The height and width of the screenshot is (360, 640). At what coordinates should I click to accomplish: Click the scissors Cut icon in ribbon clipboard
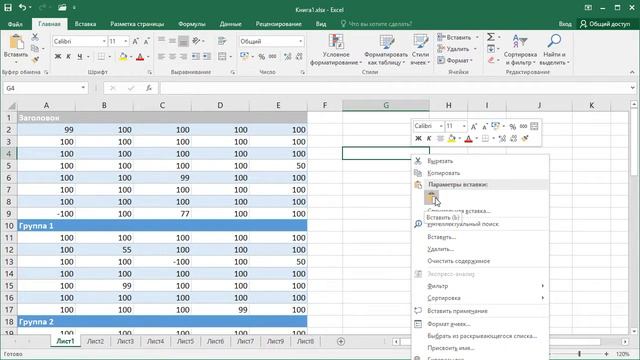35,37
